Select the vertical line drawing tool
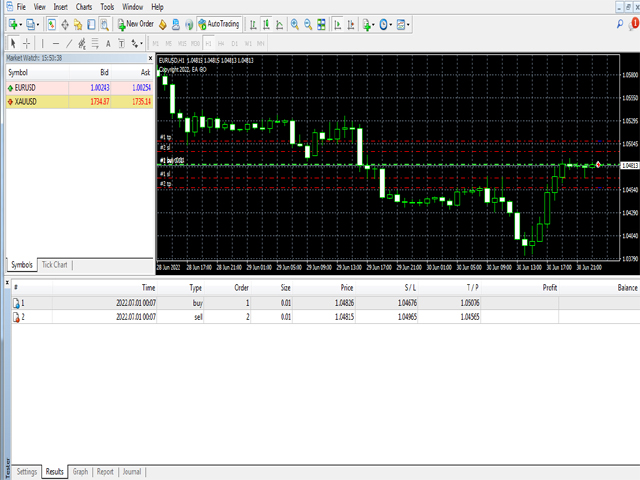 (42, 43)
